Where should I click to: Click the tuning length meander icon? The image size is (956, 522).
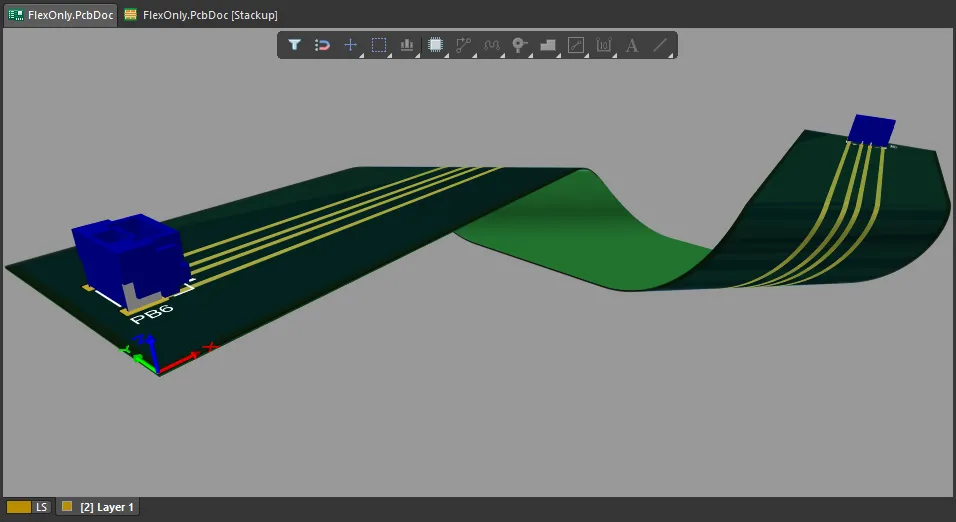pyautogui.click(x=491, y=45)
